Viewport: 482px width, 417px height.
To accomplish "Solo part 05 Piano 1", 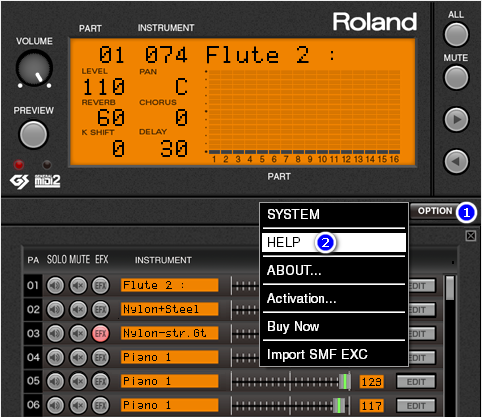I will pos(55,381).
